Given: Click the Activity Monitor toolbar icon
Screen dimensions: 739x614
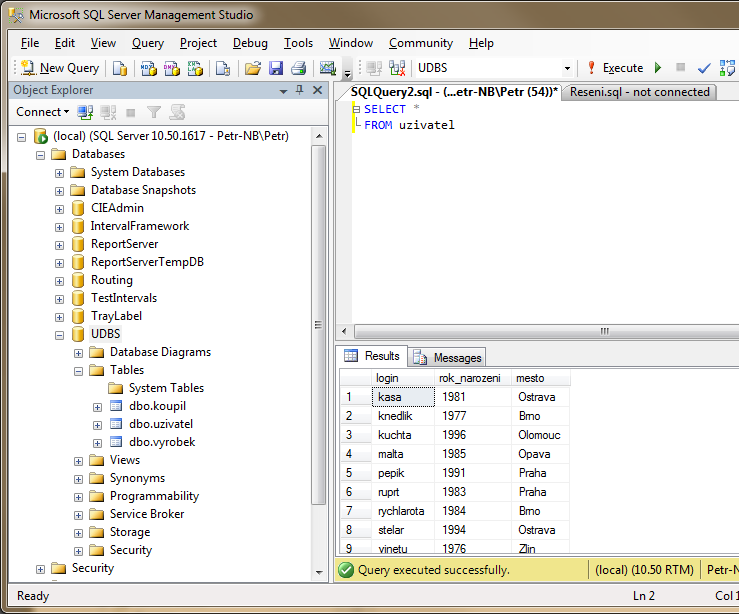Looking at the screenshot, I should 328,68.
